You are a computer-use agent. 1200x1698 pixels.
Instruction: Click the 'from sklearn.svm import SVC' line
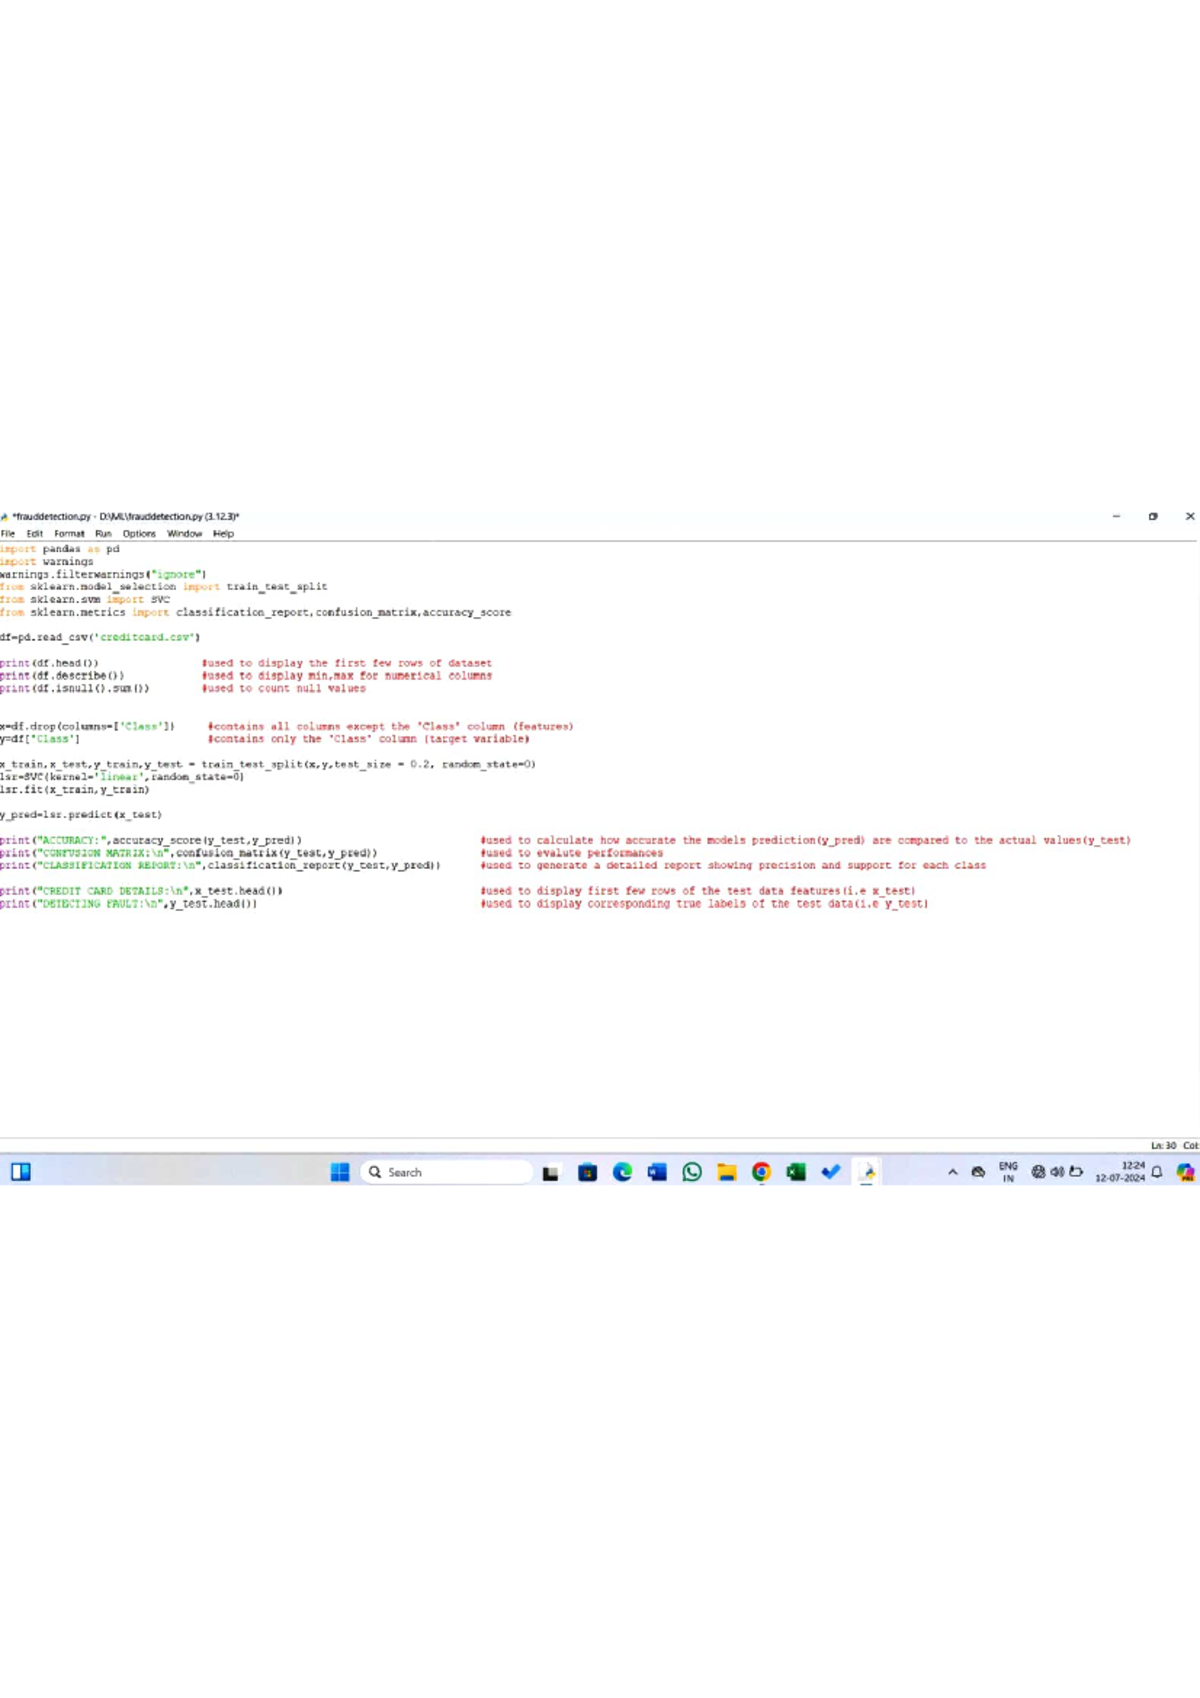pos(85,600)
